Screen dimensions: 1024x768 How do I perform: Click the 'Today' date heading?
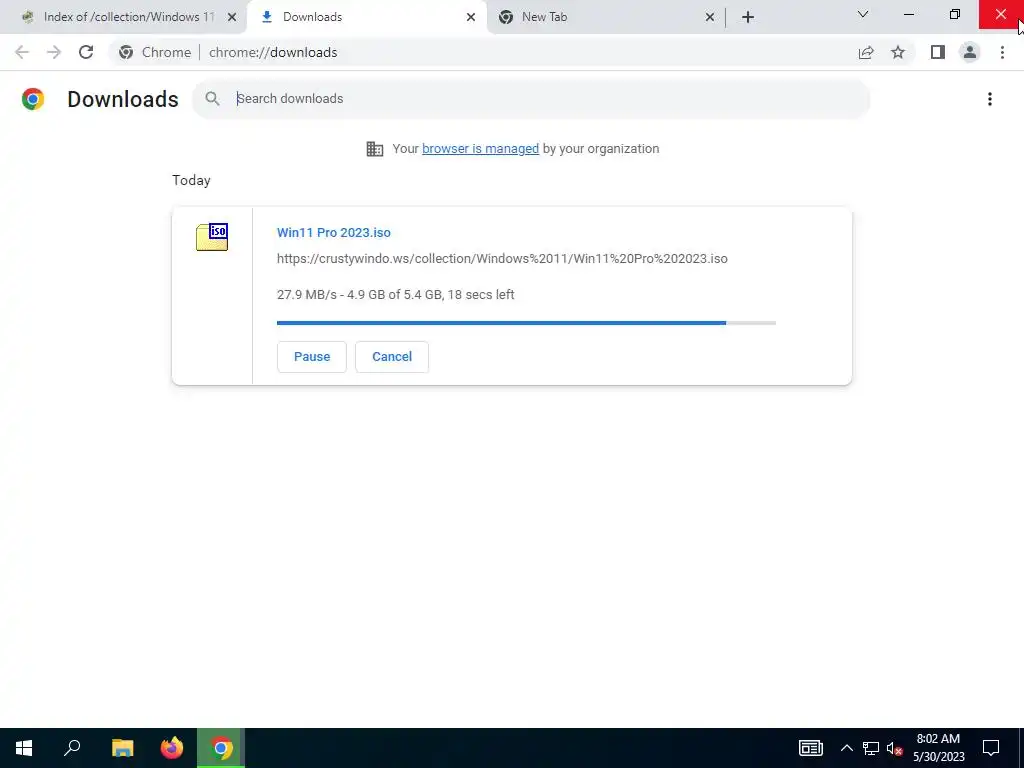coord(191,180)
